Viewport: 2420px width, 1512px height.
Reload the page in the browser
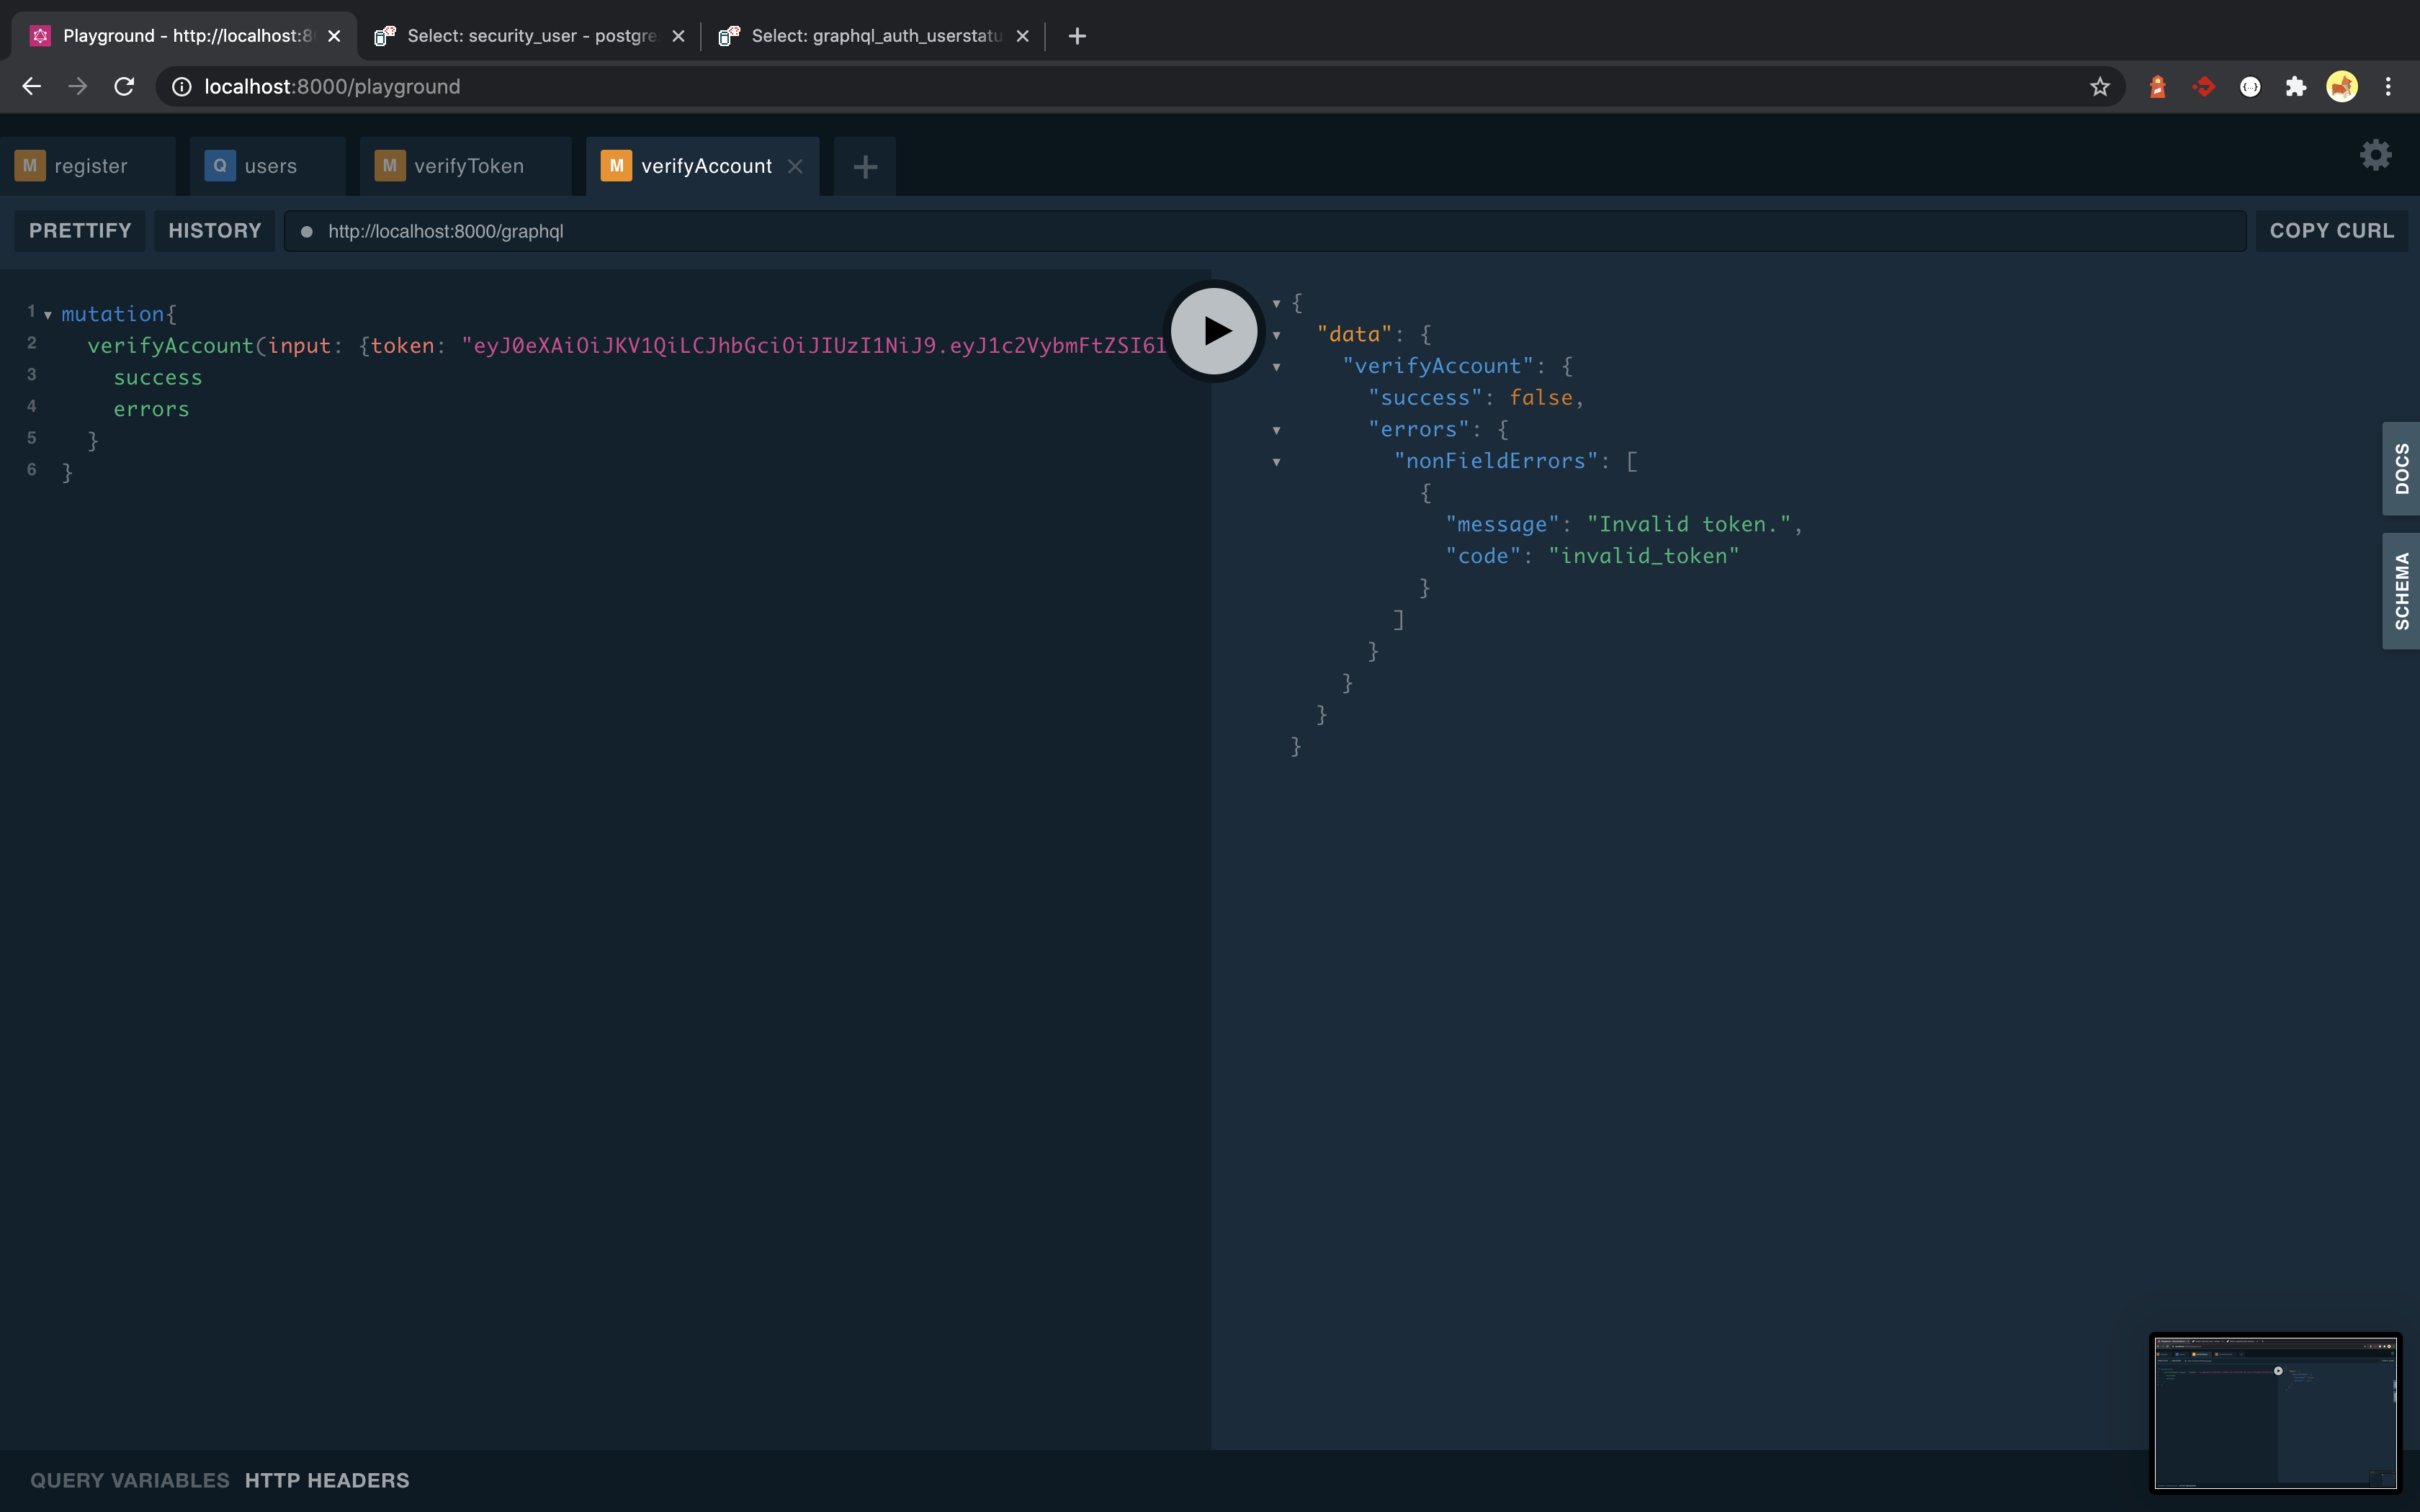point(124,87)
